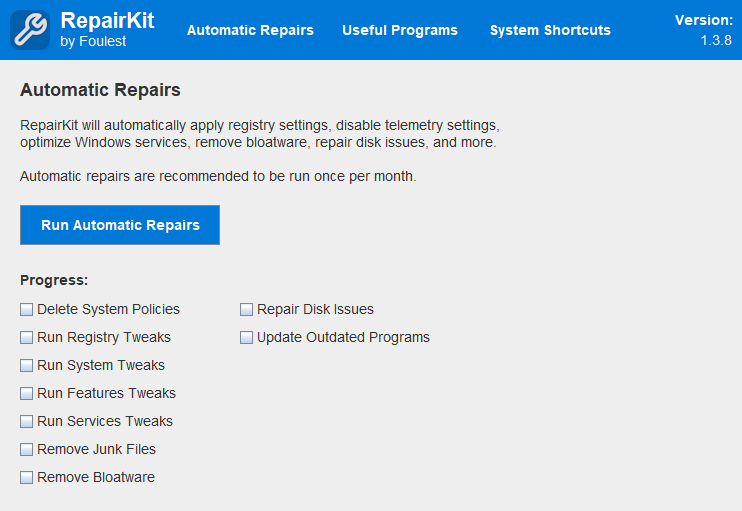
Task: Open the System Shortcuts tab
Action: [x=550, y=30]
